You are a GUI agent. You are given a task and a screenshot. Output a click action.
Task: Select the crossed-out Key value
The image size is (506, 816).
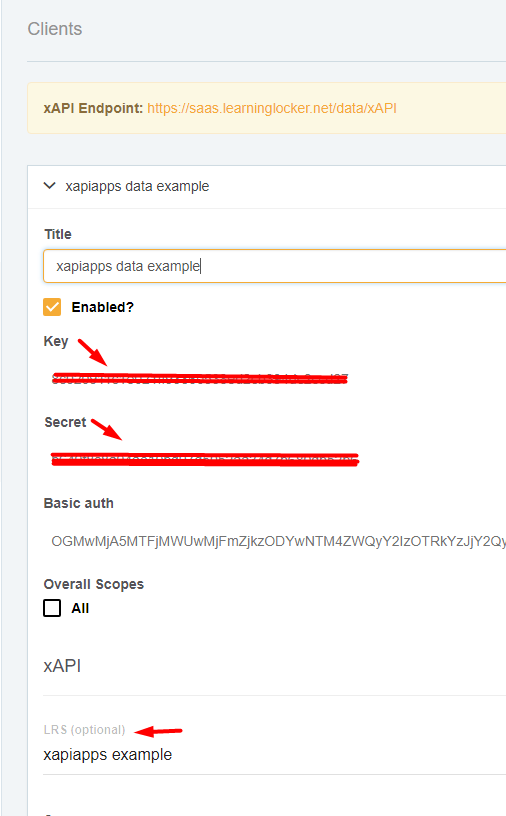click(200, 378)
